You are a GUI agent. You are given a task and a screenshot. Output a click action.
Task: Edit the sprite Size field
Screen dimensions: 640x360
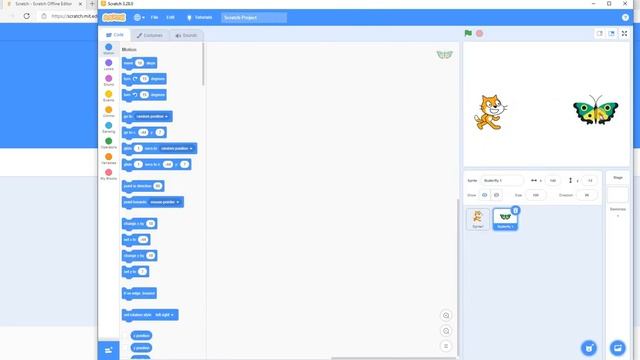point(536,195)
